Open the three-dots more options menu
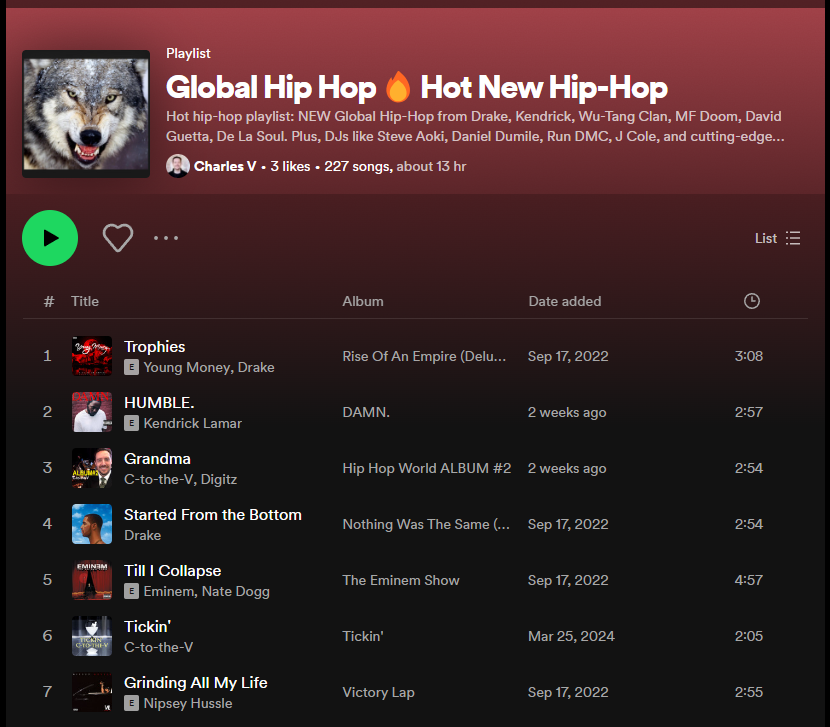The image size is (830, 727). 166,238
